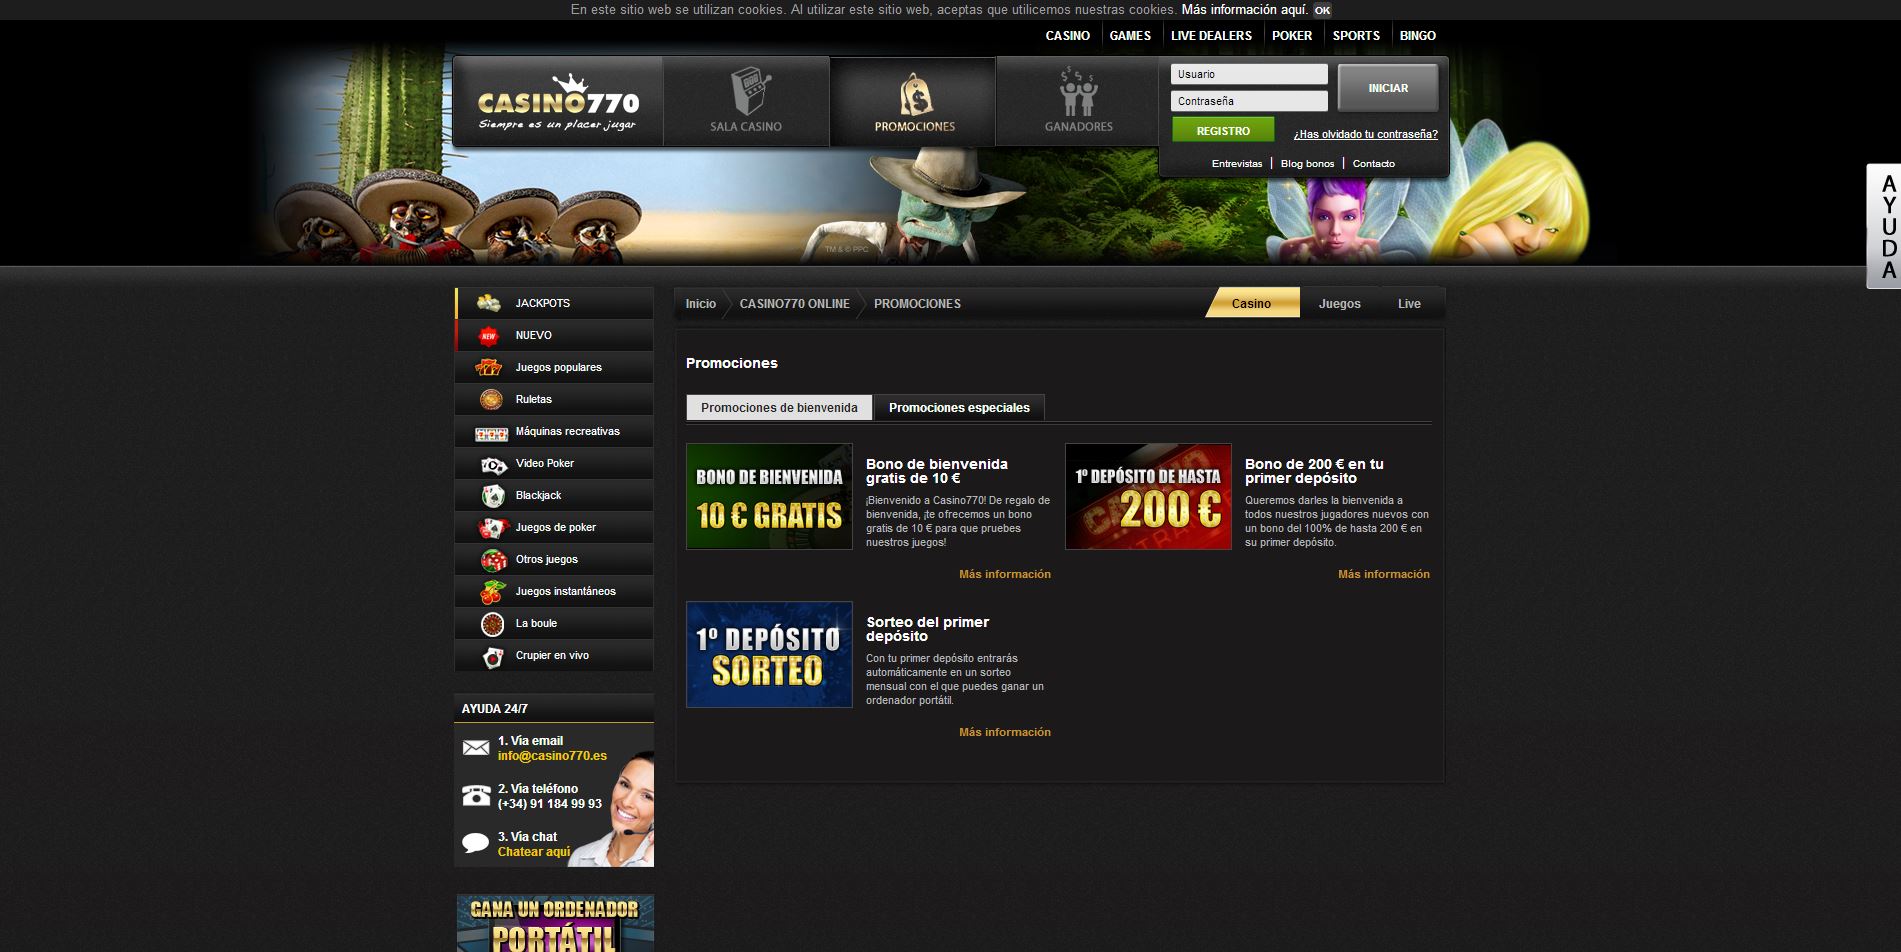Select POKER in top menu

(1291, 35)
